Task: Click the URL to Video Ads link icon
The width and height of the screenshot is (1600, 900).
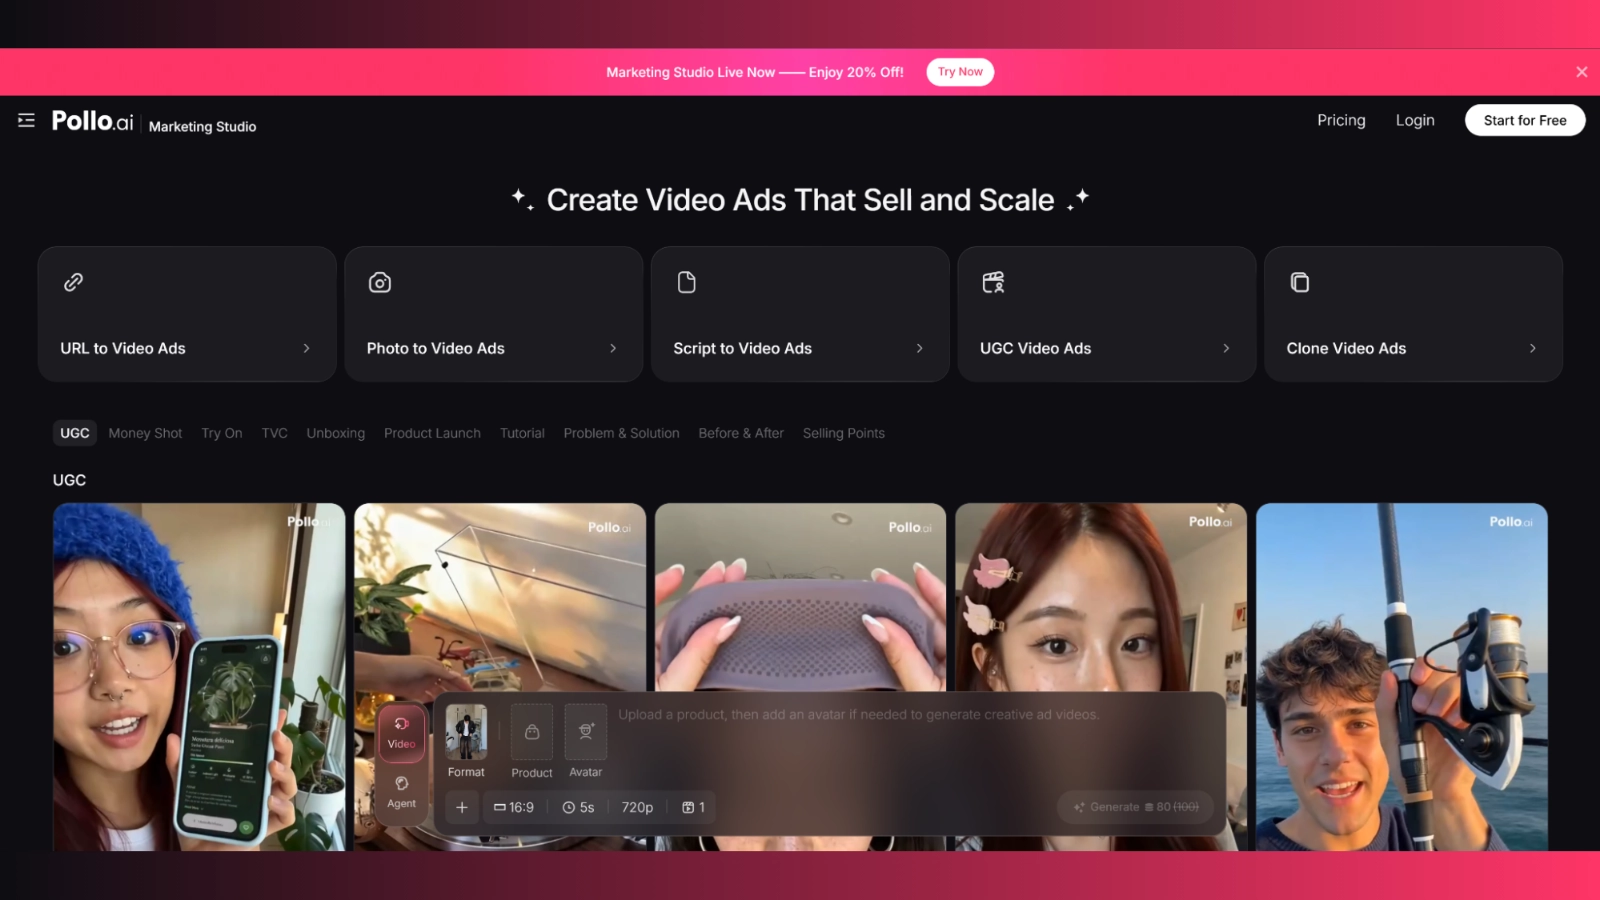Action: tap(73, 282)
